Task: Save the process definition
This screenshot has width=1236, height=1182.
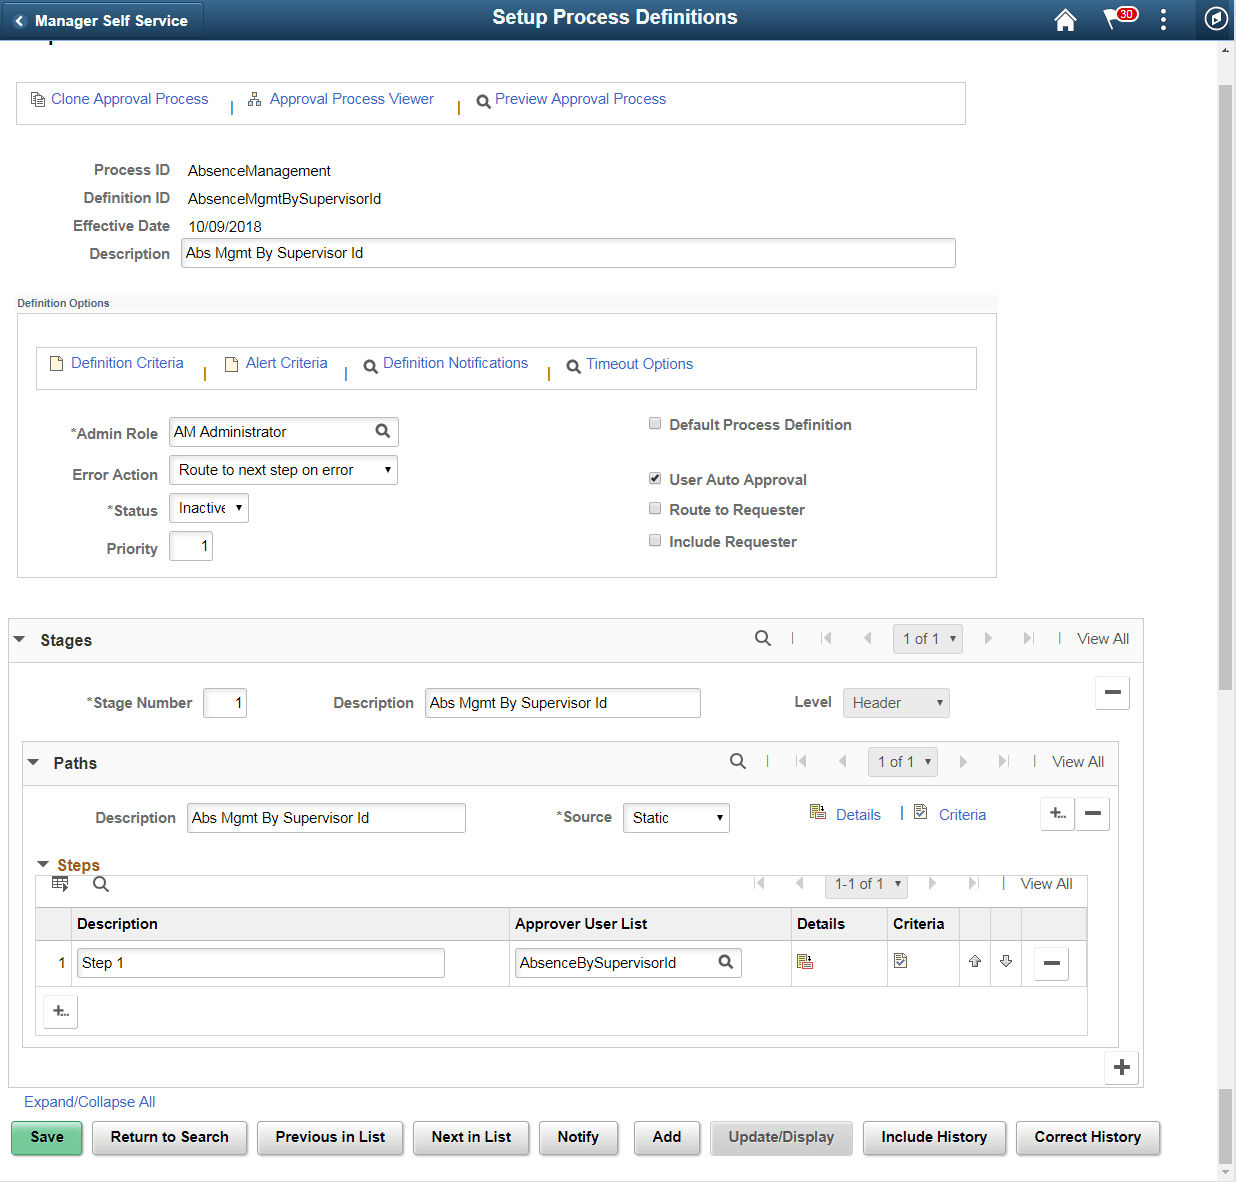Action: [x=46, y=1137]
